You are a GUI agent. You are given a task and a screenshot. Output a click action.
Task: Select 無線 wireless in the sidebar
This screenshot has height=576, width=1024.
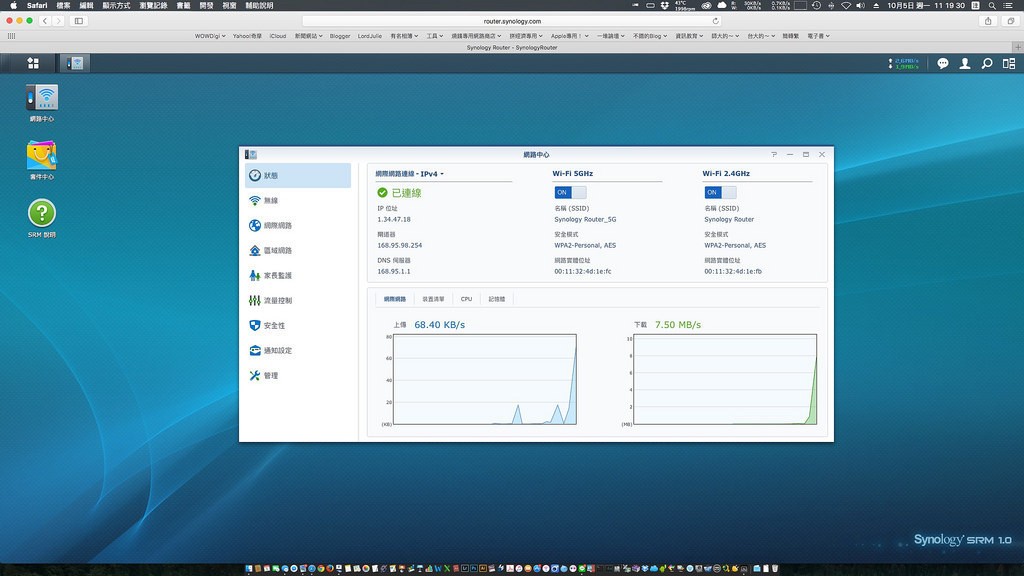(298, 200)
